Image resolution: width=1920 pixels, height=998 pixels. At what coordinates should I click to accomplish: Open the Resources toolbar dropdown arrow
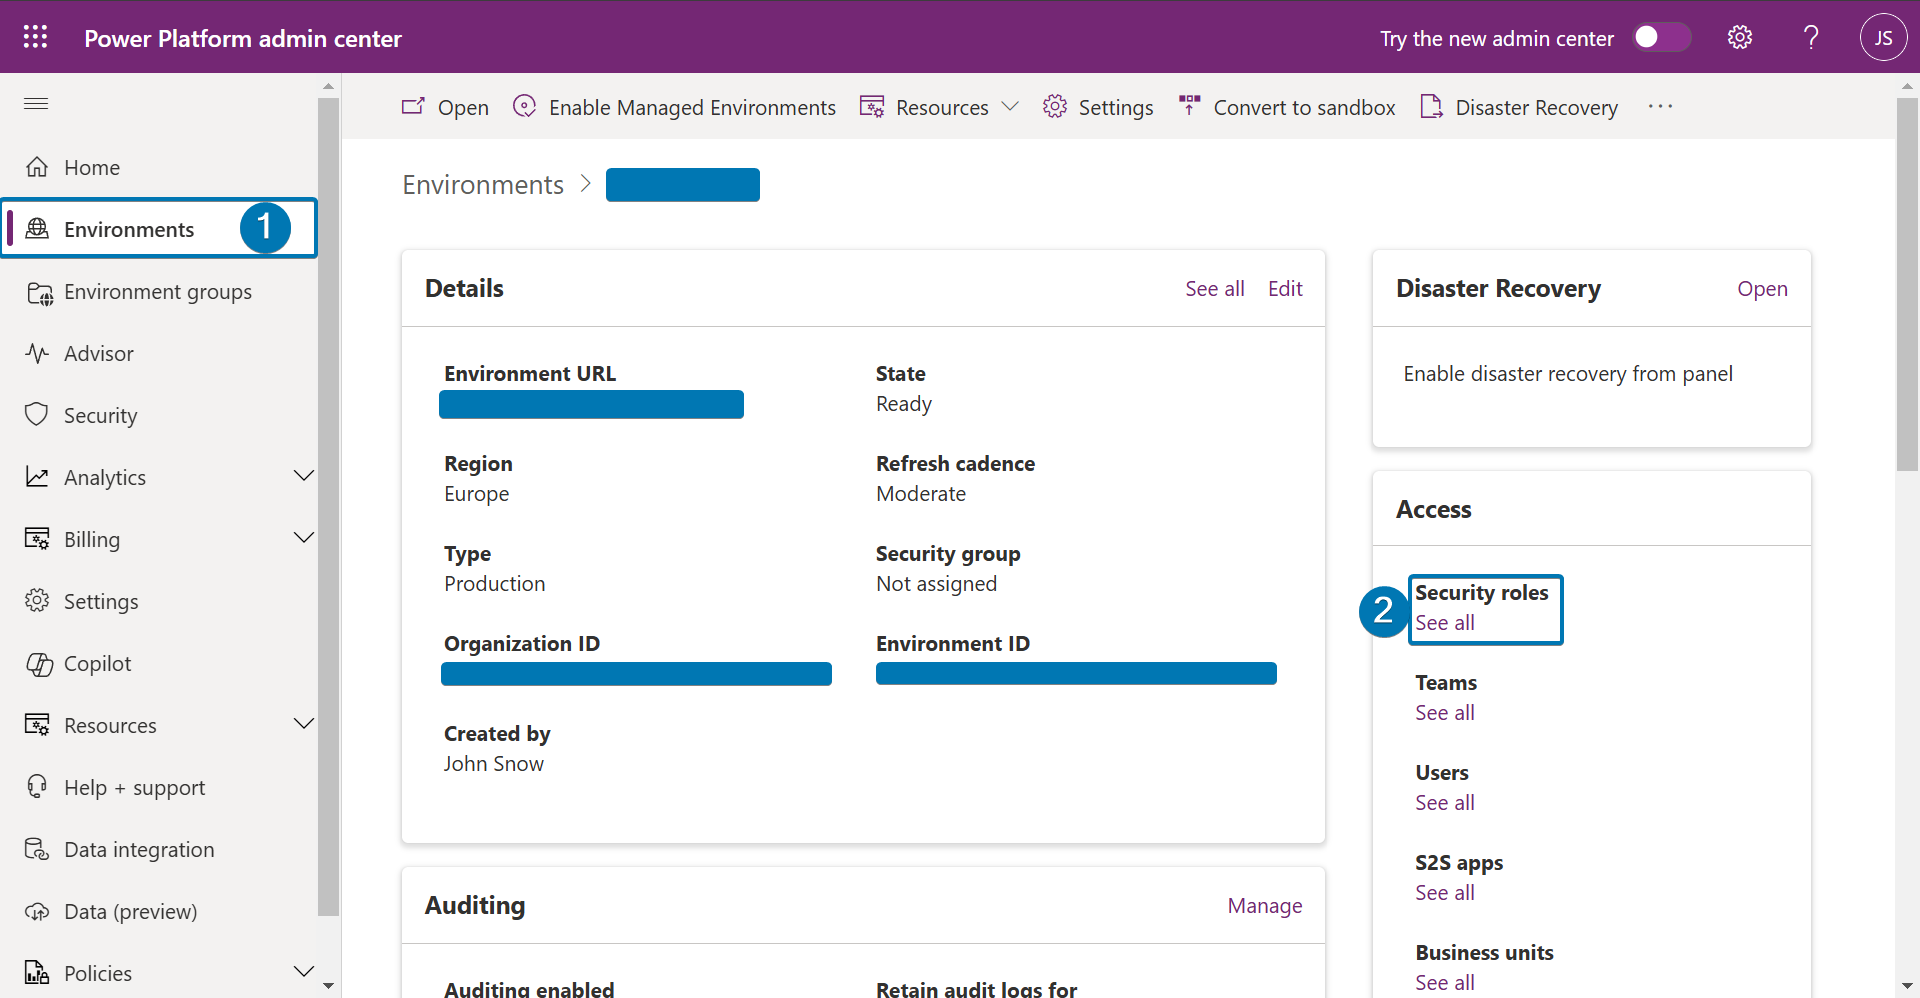[x=1010, y=106]
